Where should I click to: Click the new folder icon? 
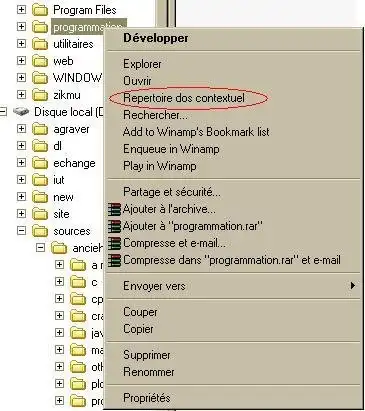click(x=40, y=197)
